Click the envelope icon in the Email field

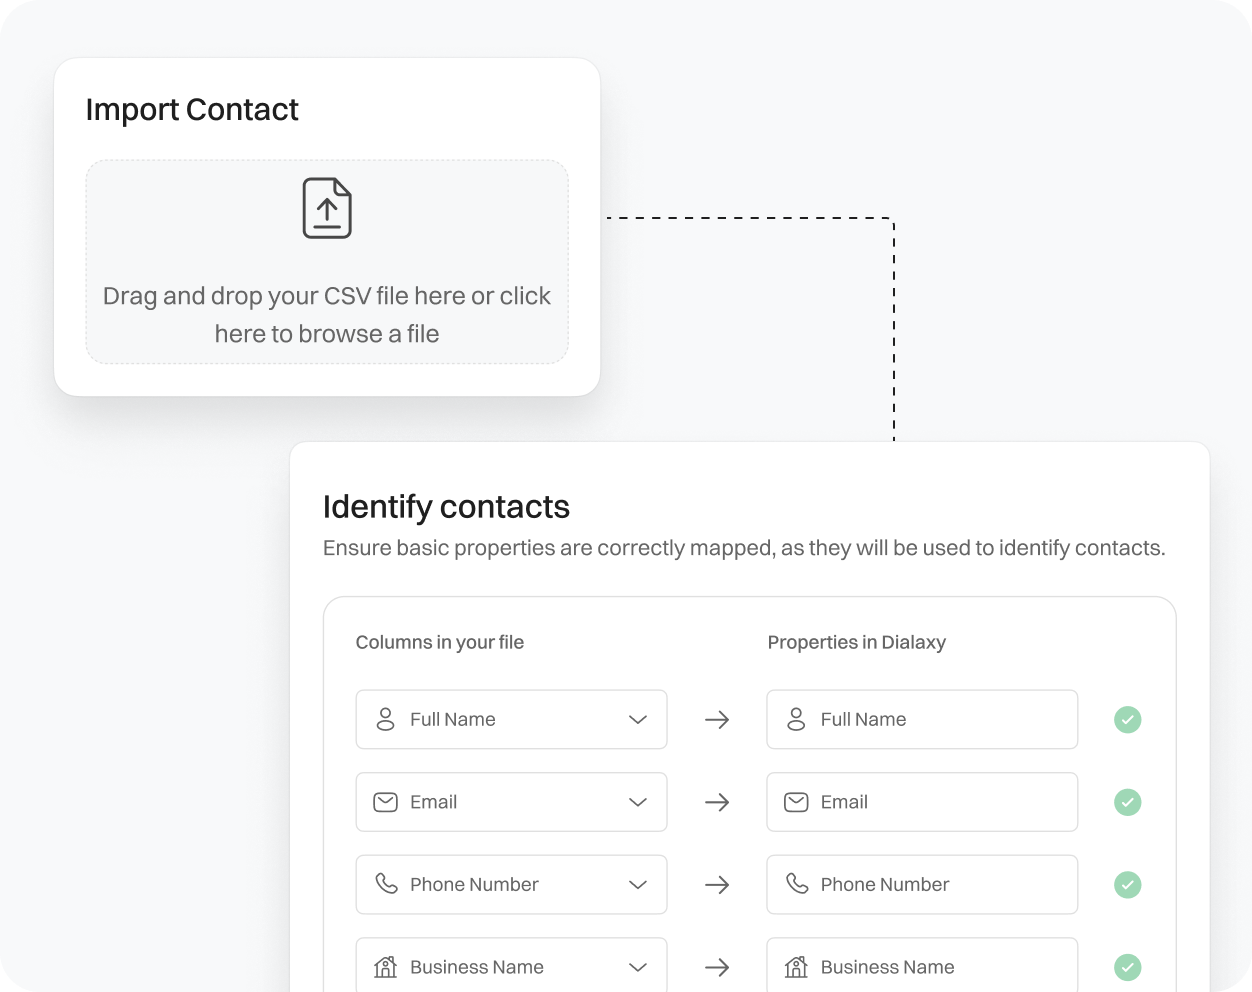385,802
